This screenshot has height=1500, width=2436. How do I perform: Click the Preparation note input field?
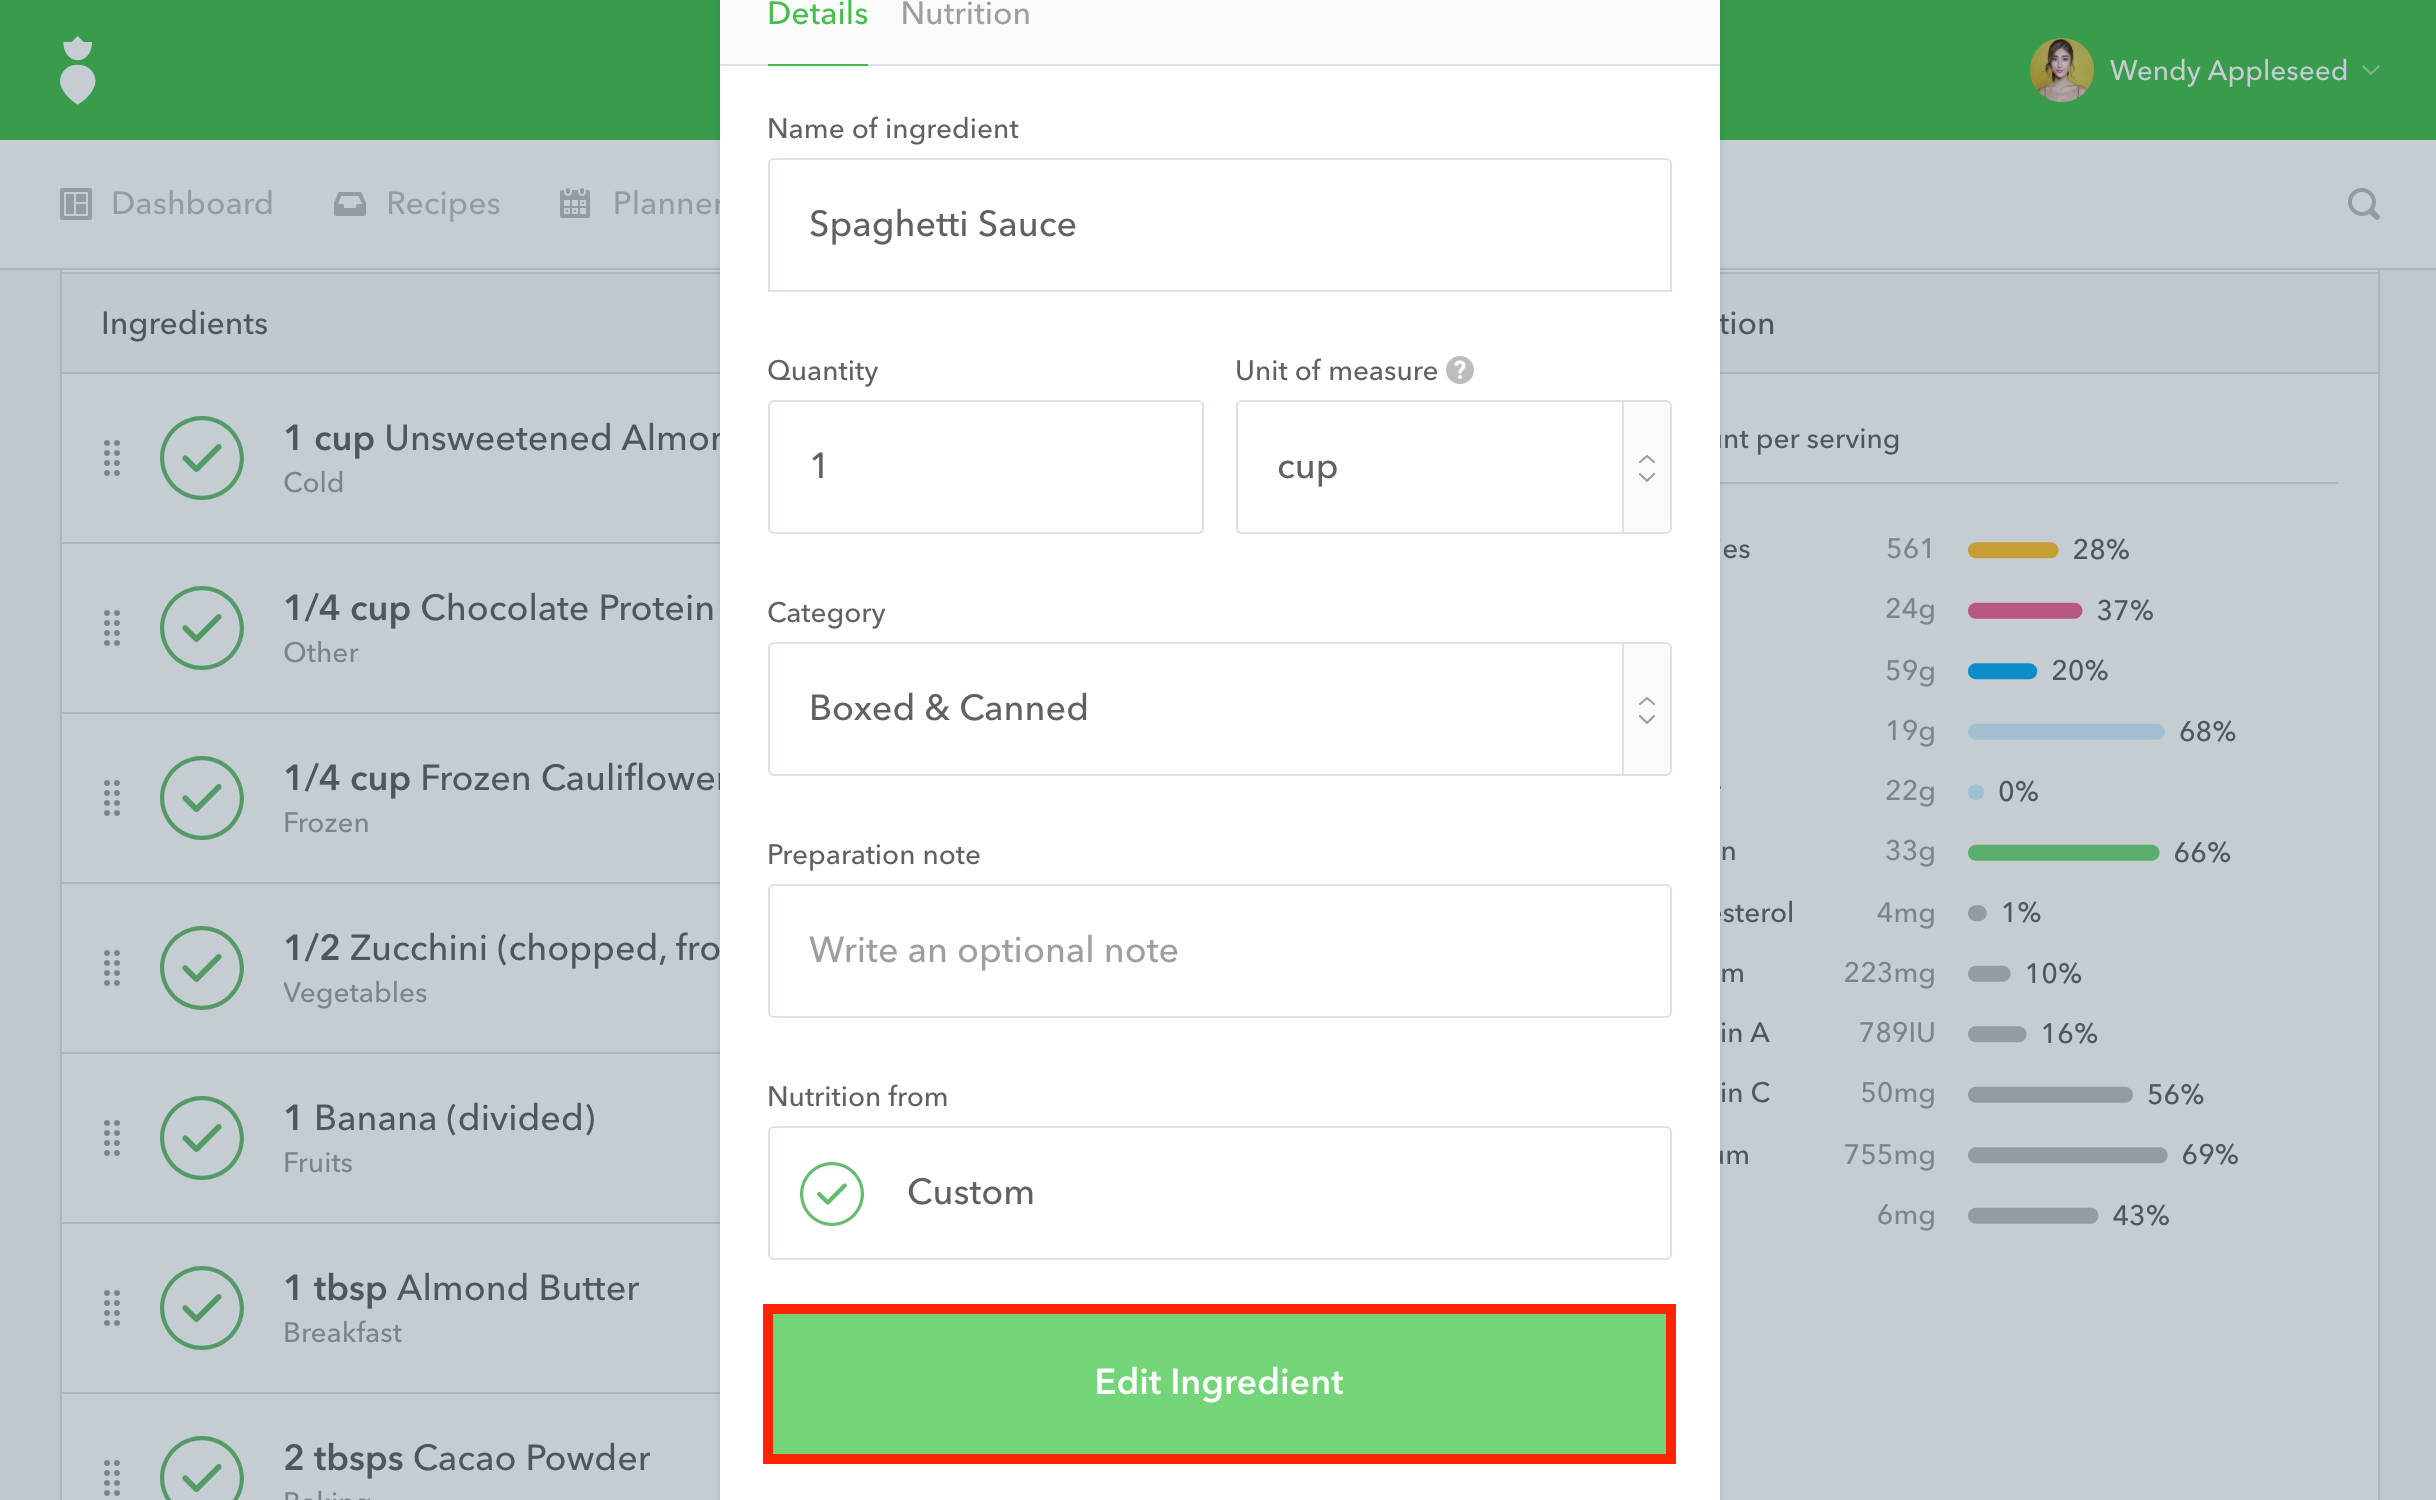[1218, 951]
